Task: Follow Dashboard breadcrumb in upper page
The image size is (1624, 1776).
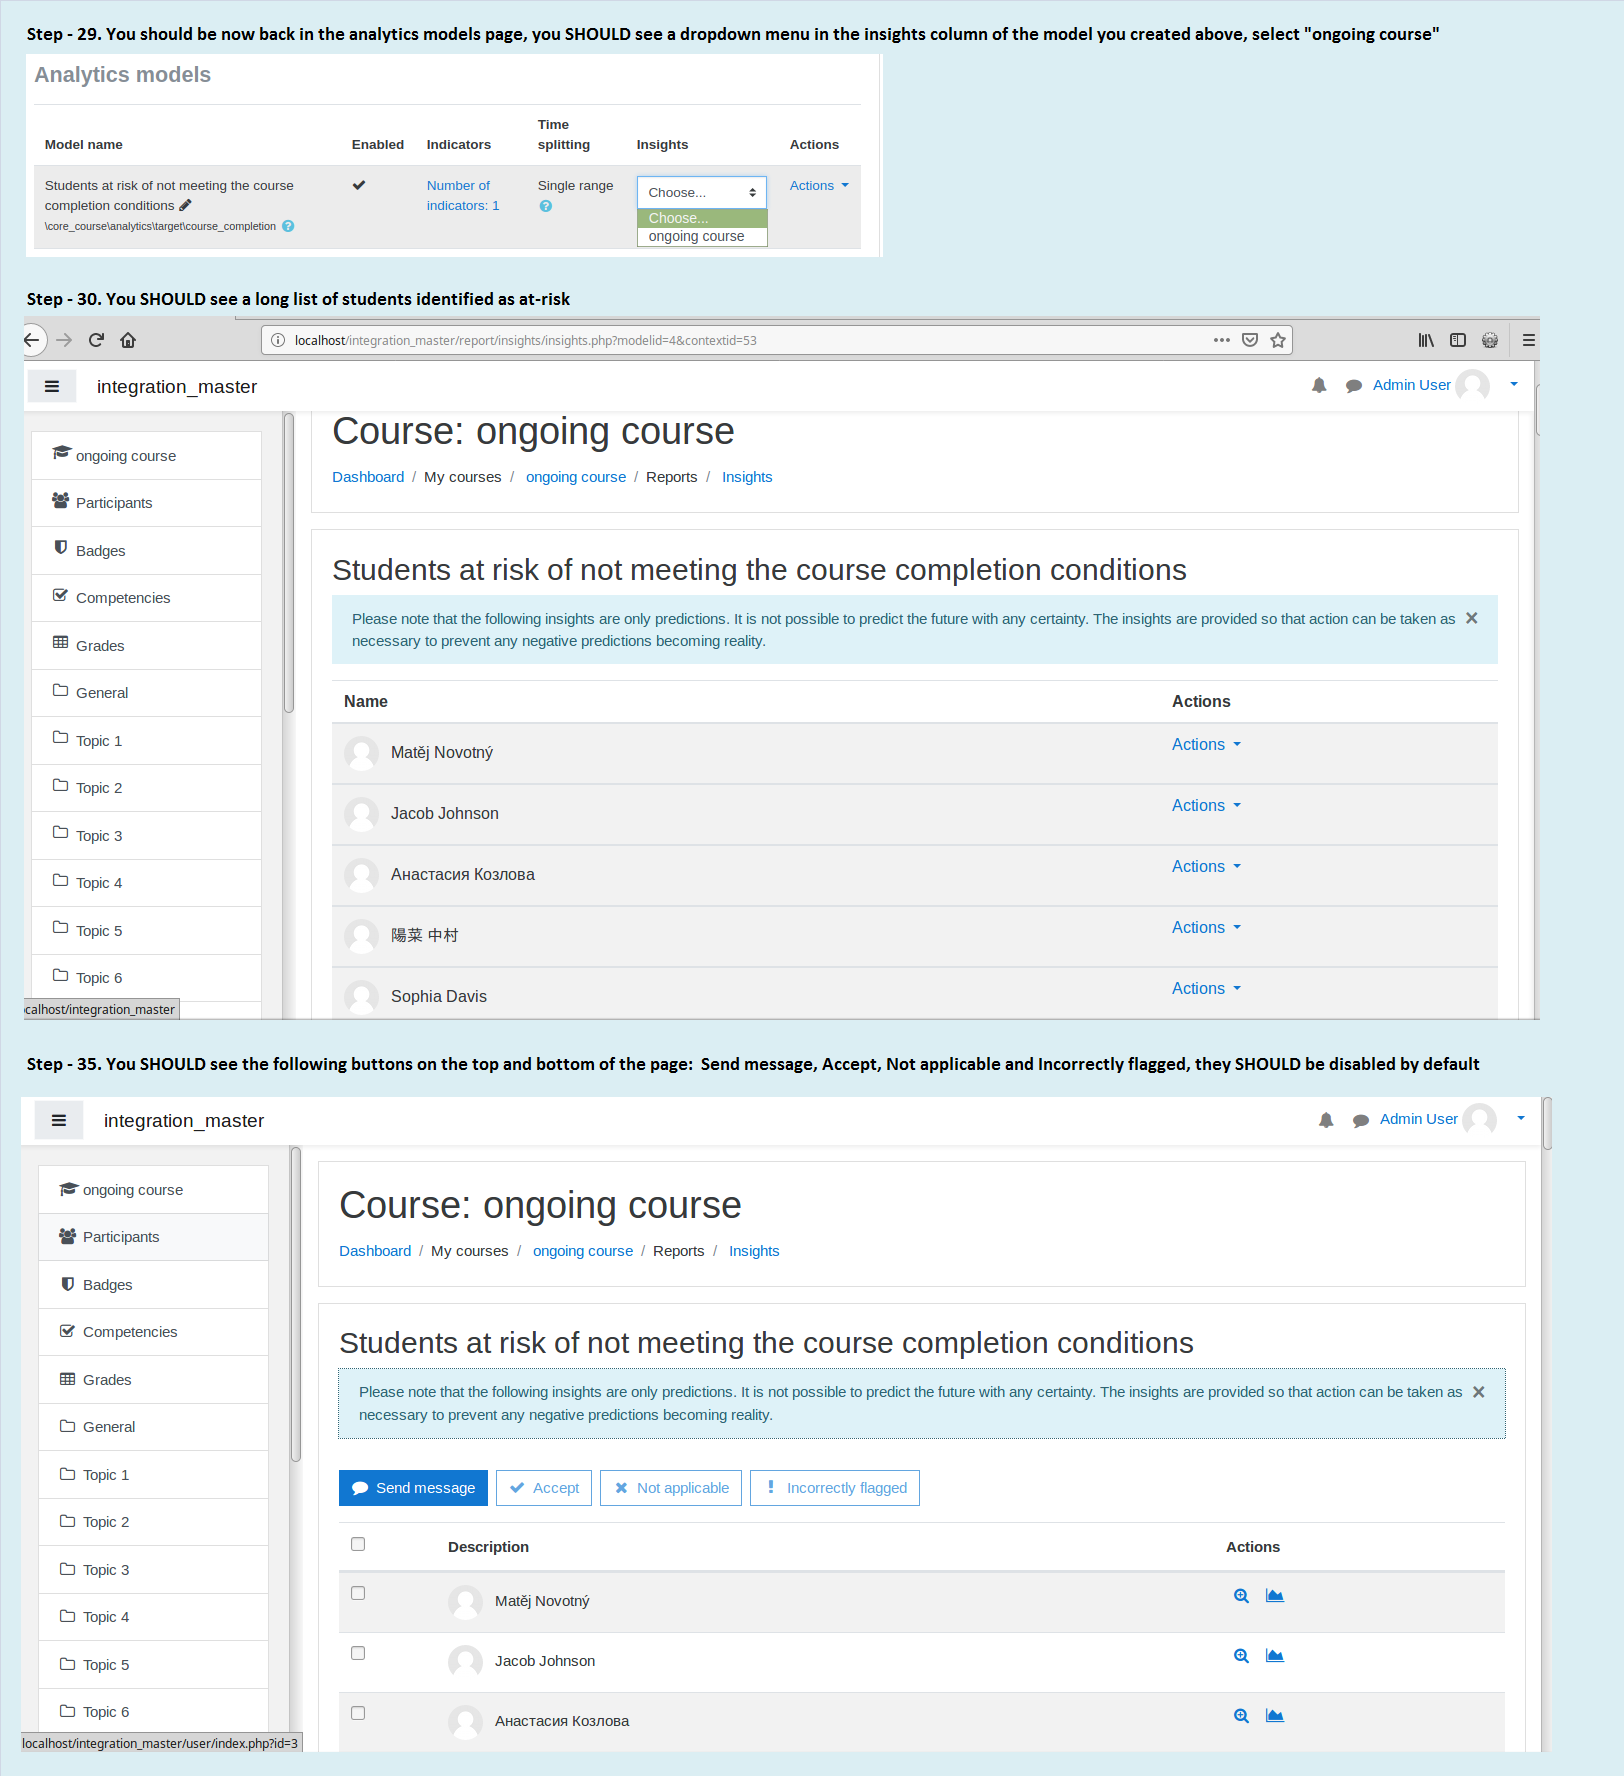Action: click(368, 477)
